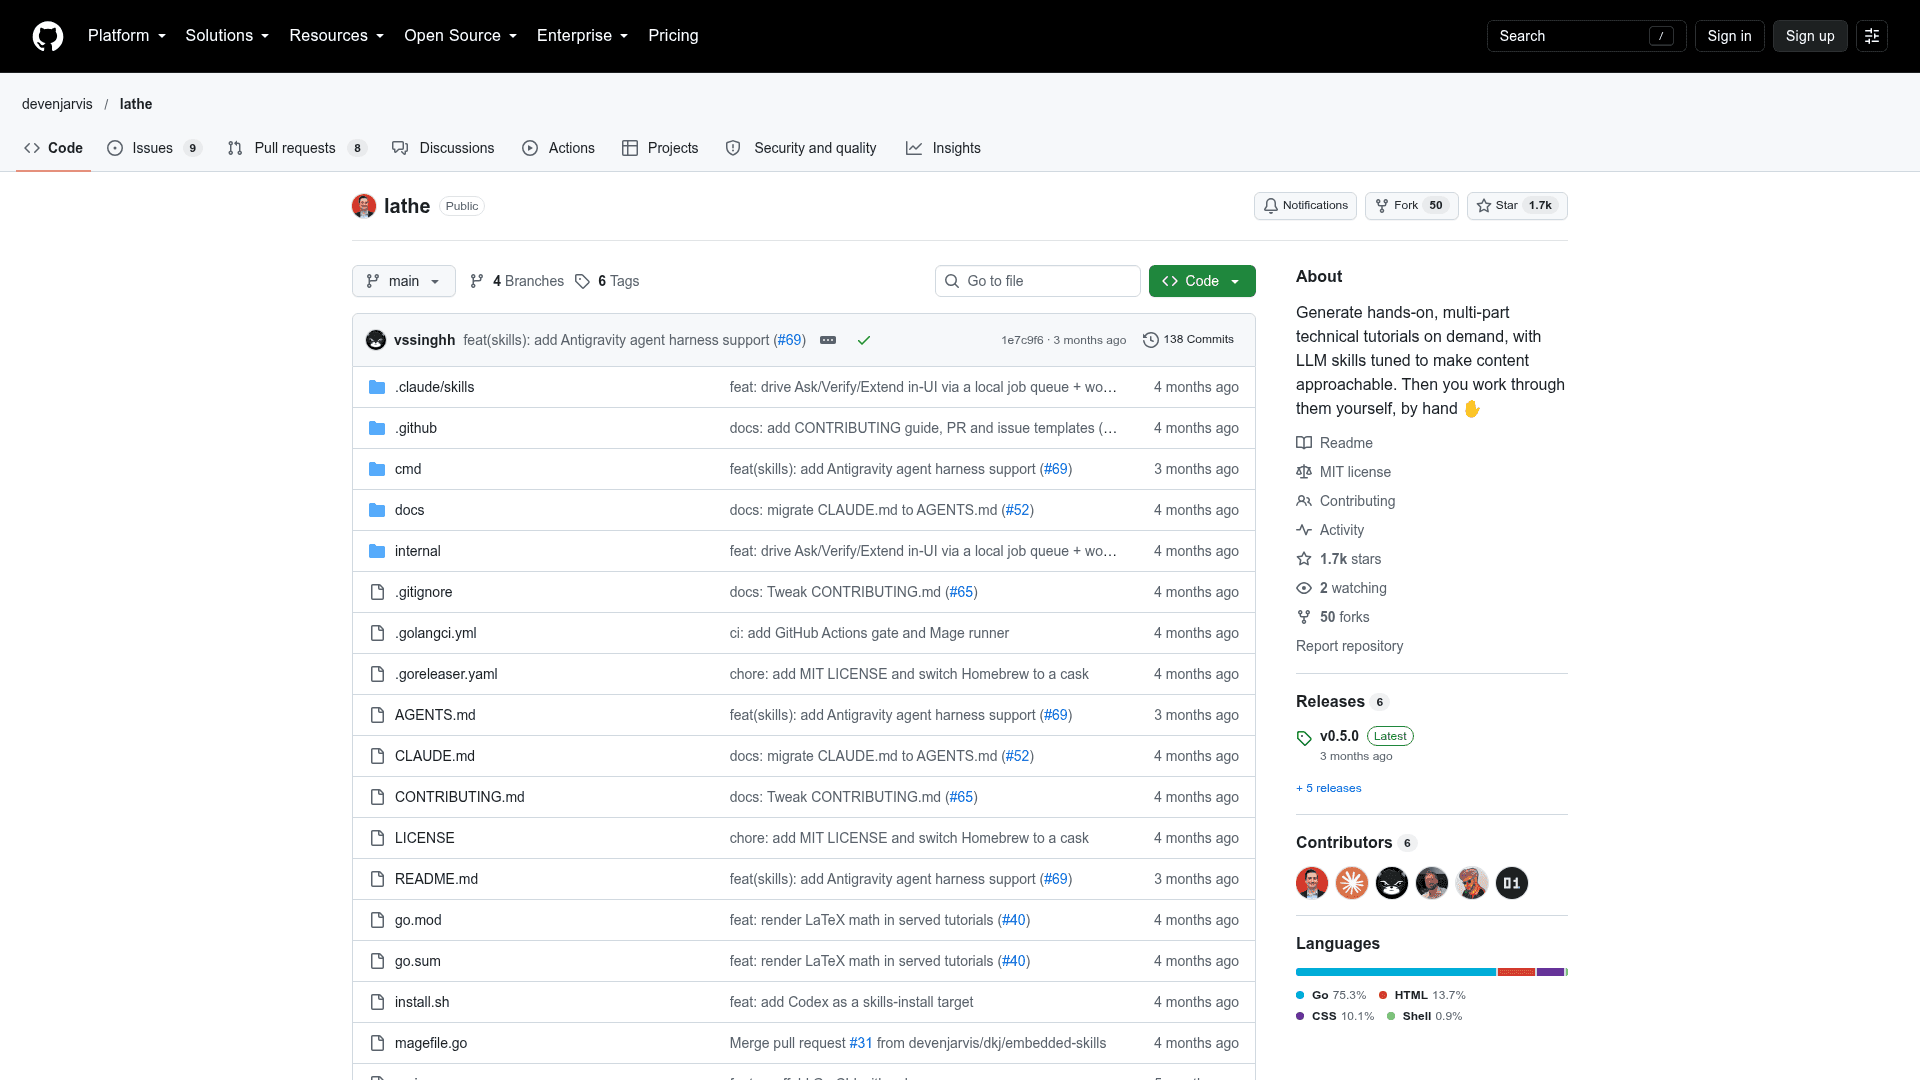Switch to the Issues tab
The height and width of the screenshot is (1080, 1920).
[x=155, y=148]
